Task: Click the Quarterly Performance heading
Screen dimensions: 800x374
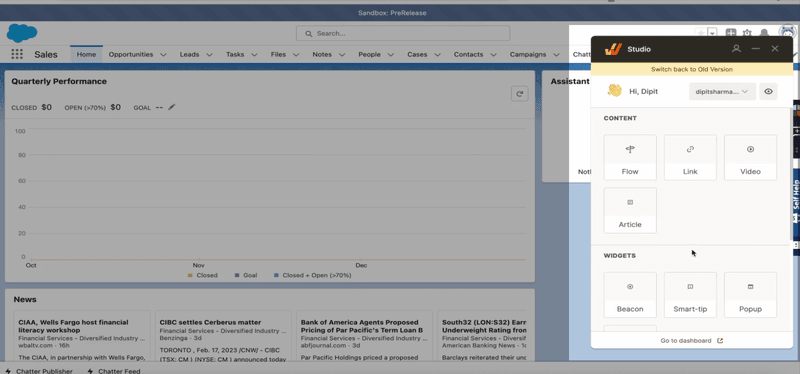Action: click(x=59, y=81)
